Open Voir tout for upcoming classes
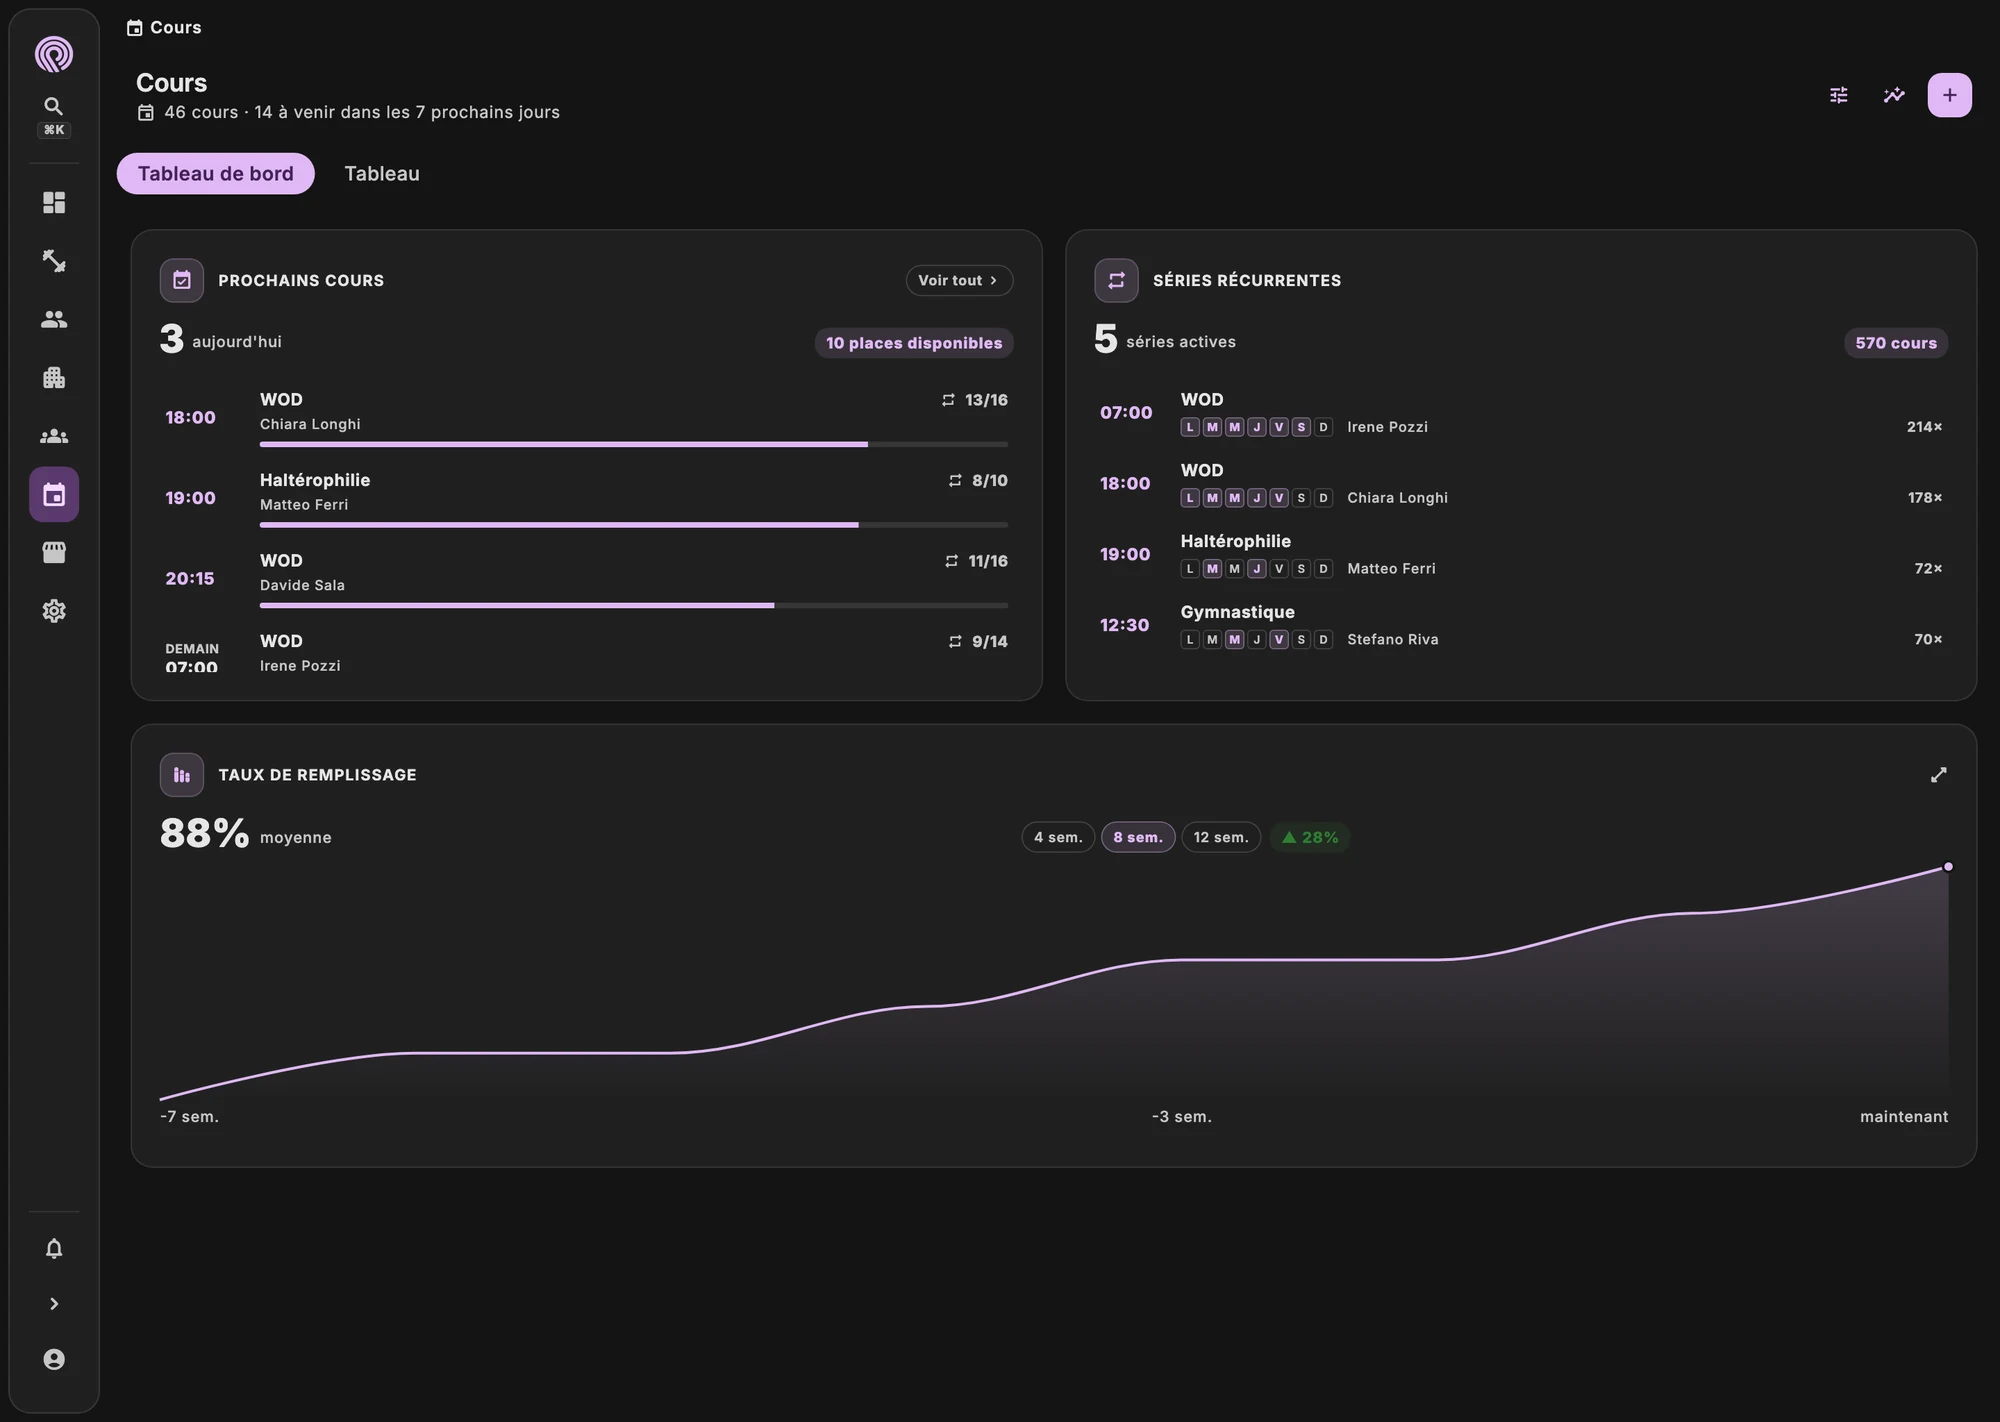 [959, 280]
